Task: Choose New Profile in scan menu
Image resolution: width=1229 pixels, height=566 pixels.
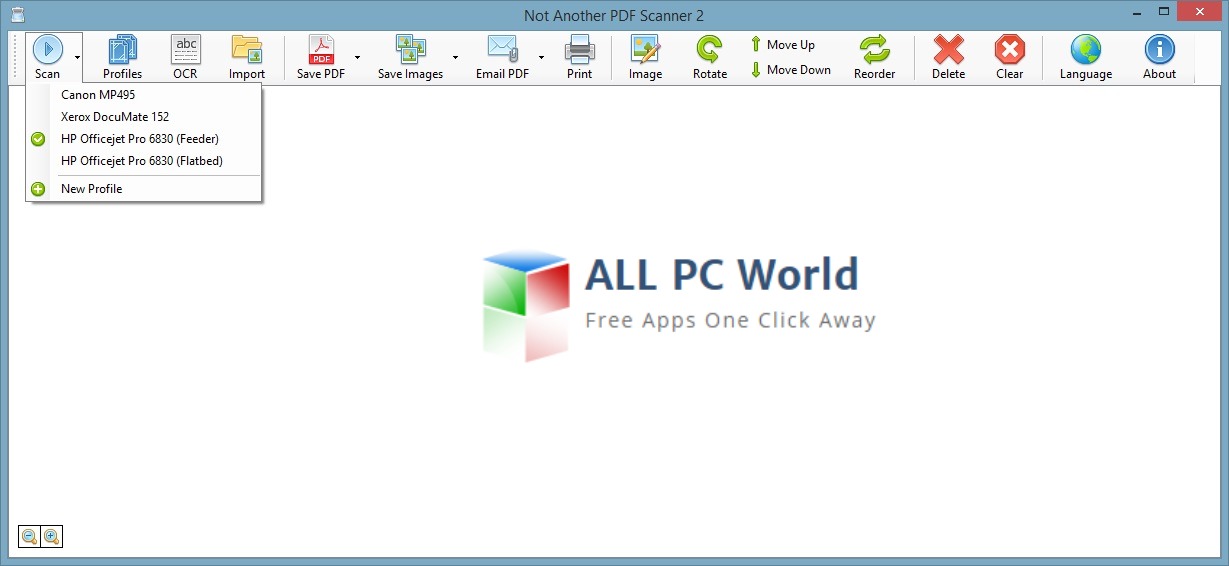Action: (x=144, y=189)
